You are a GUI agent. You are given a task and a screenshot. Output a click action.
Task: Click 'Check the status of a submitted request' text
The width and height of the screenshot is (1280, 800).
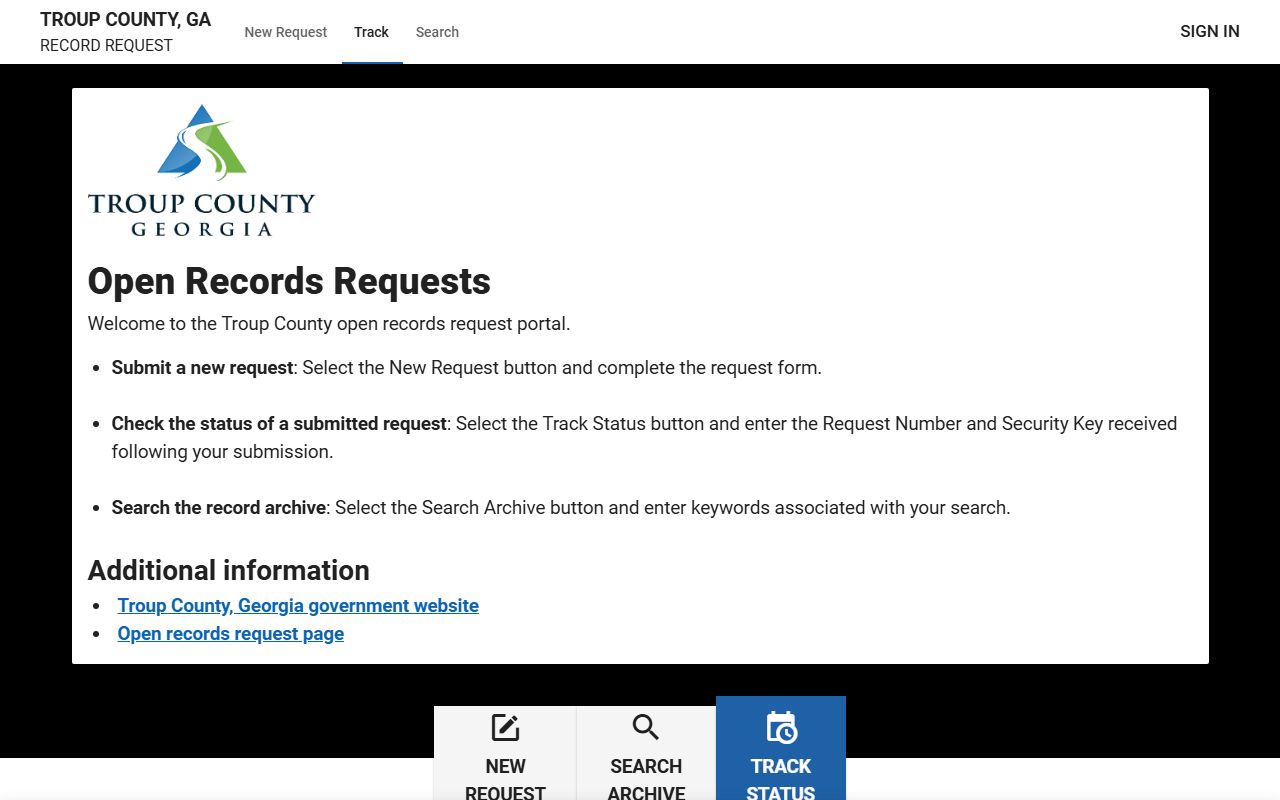point(279,423)
